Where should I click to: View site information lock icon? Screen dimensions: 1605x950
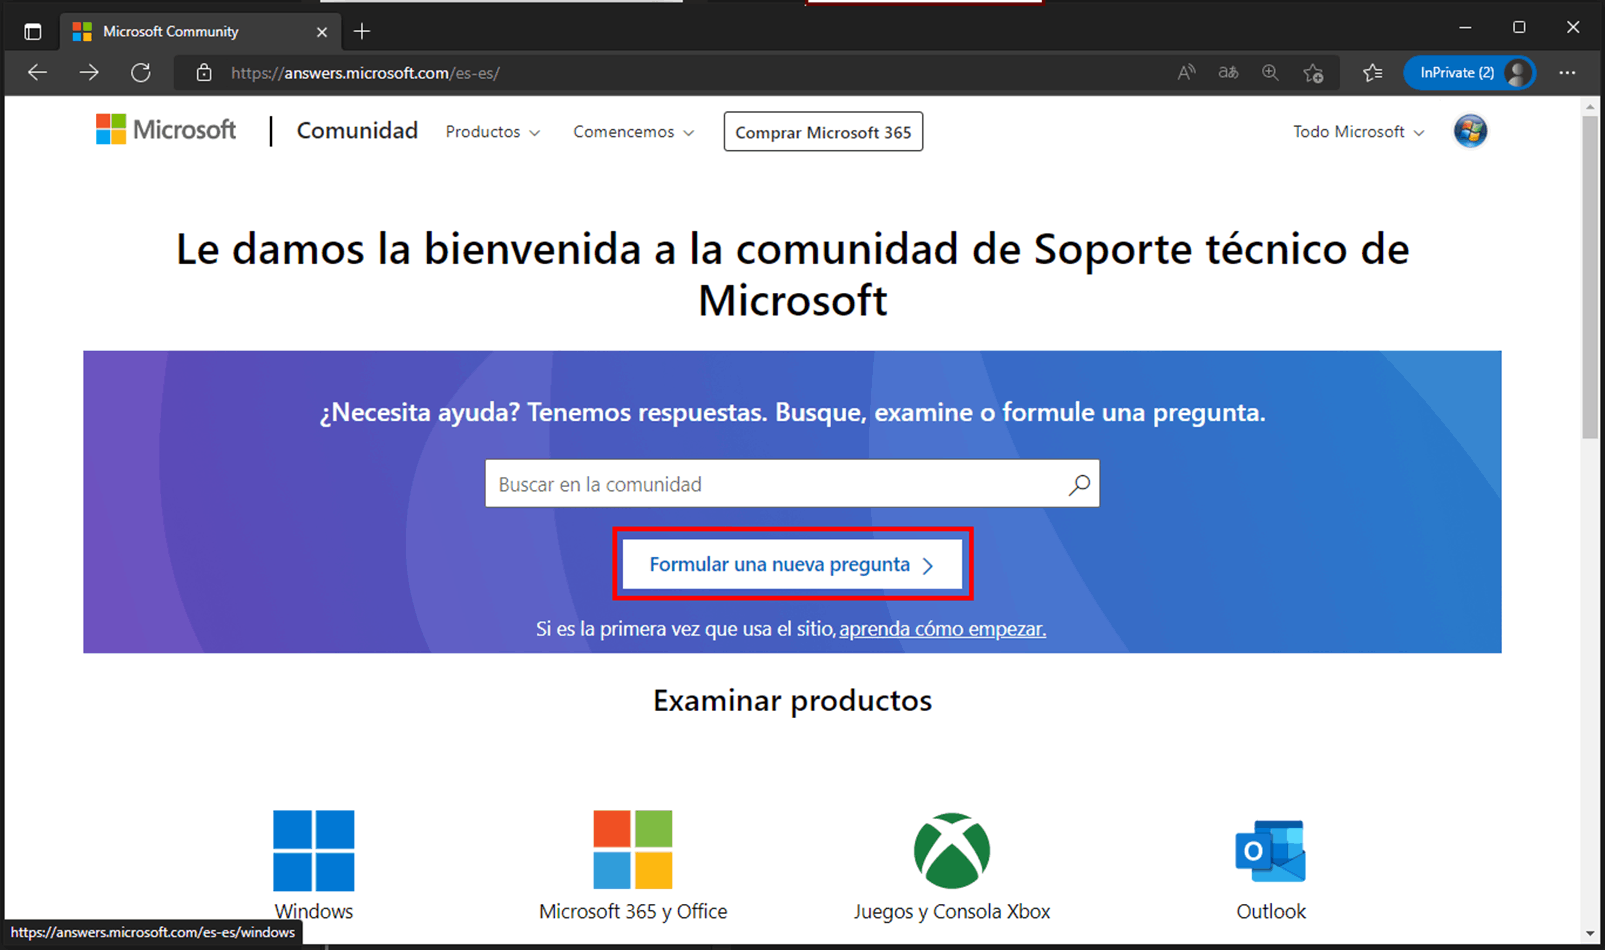pyautogui.click(x=204, y=73)
